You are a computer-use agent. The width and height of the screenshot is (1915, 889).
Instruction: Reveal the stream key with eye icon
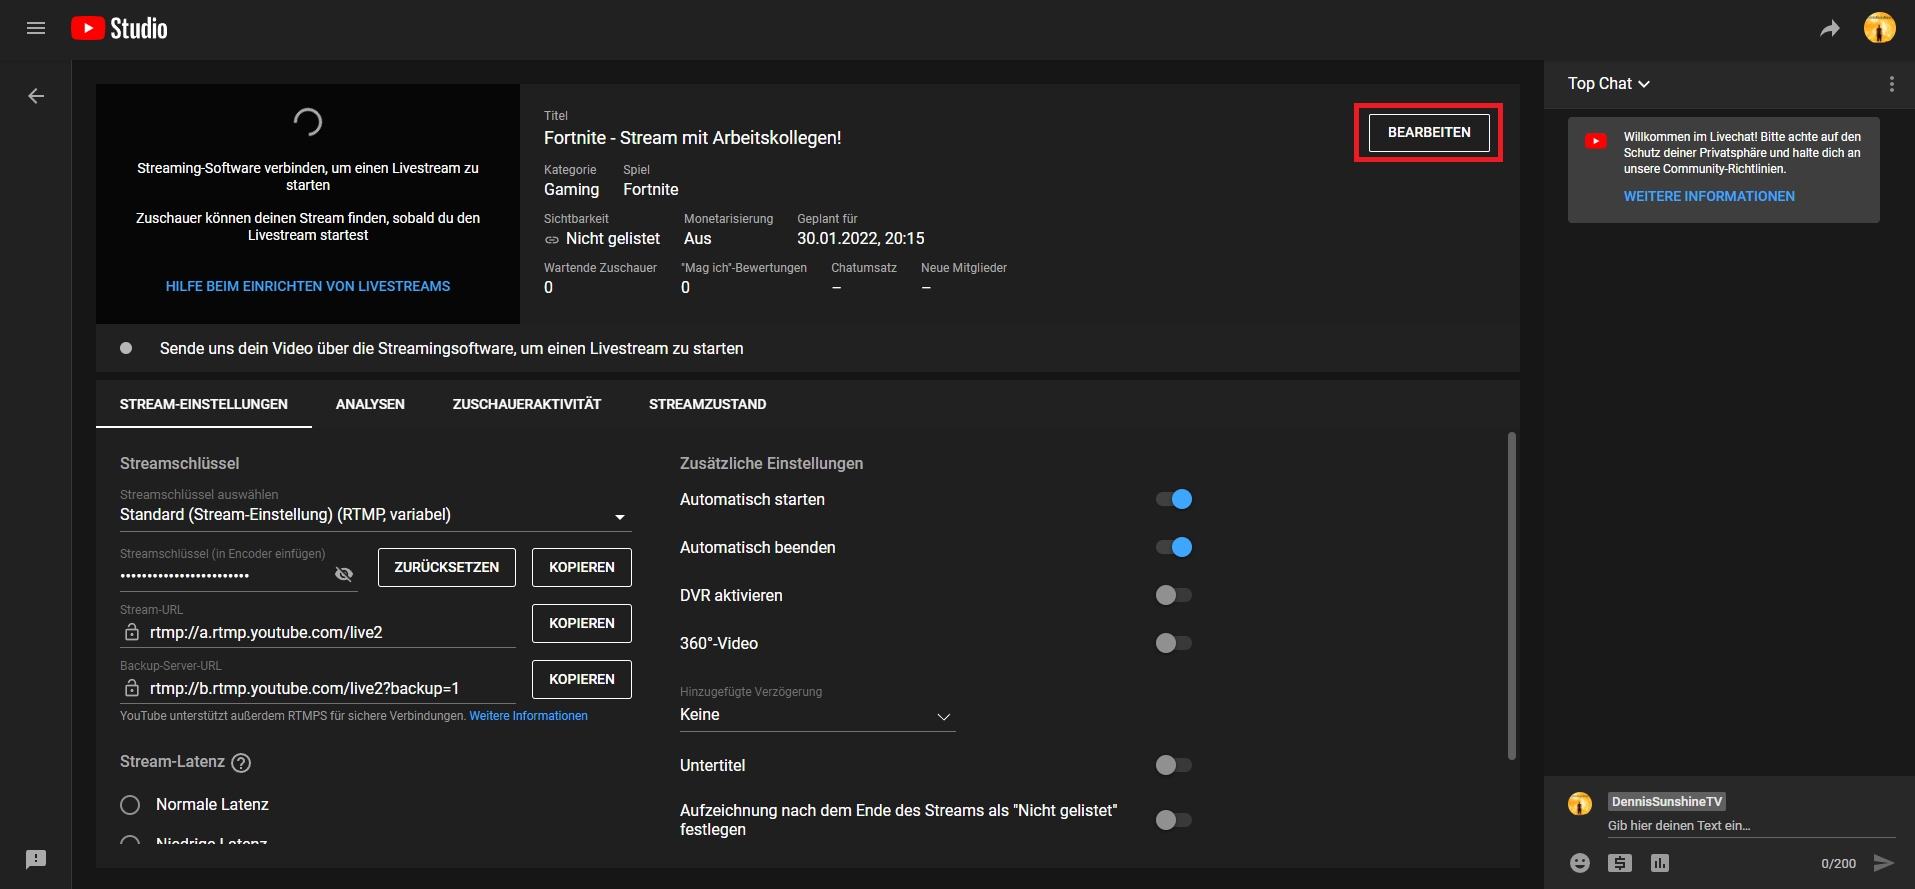click(344, 574)
